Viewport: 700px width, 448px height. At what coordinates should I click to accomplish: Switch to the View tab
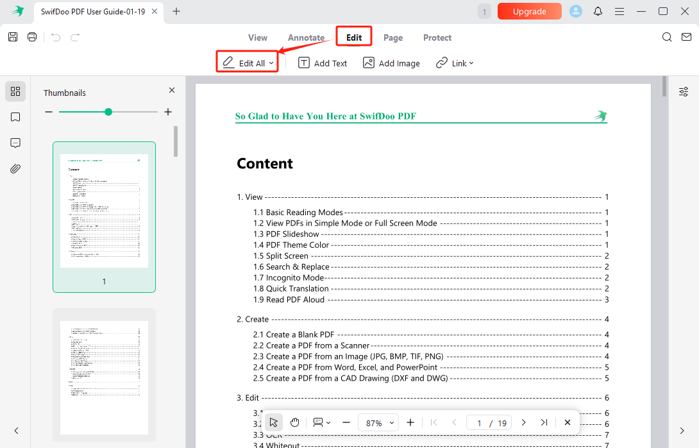[x=258, y=37]
